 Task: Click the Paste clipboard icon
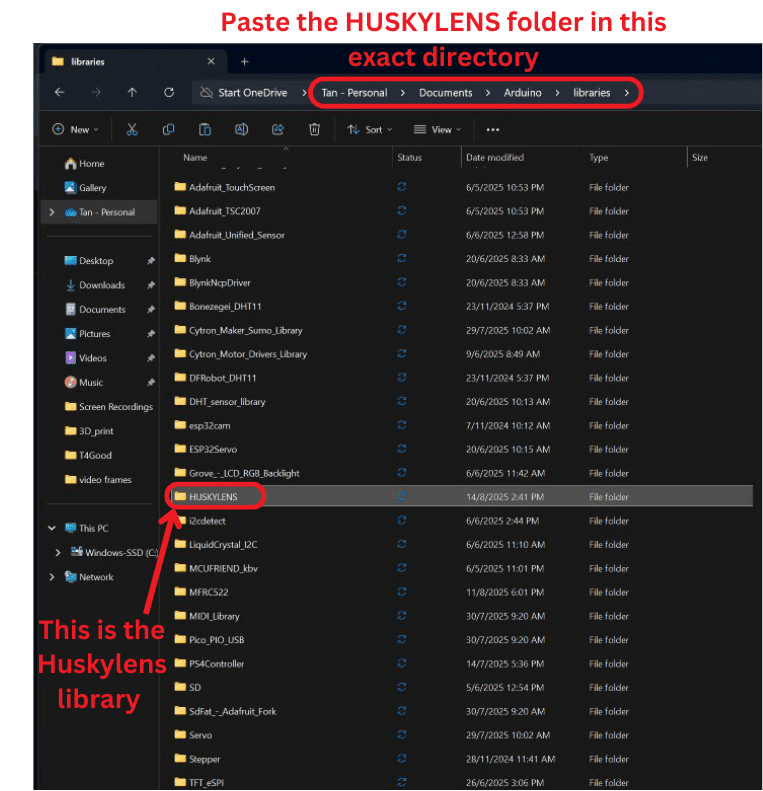(x=205, y=130)
